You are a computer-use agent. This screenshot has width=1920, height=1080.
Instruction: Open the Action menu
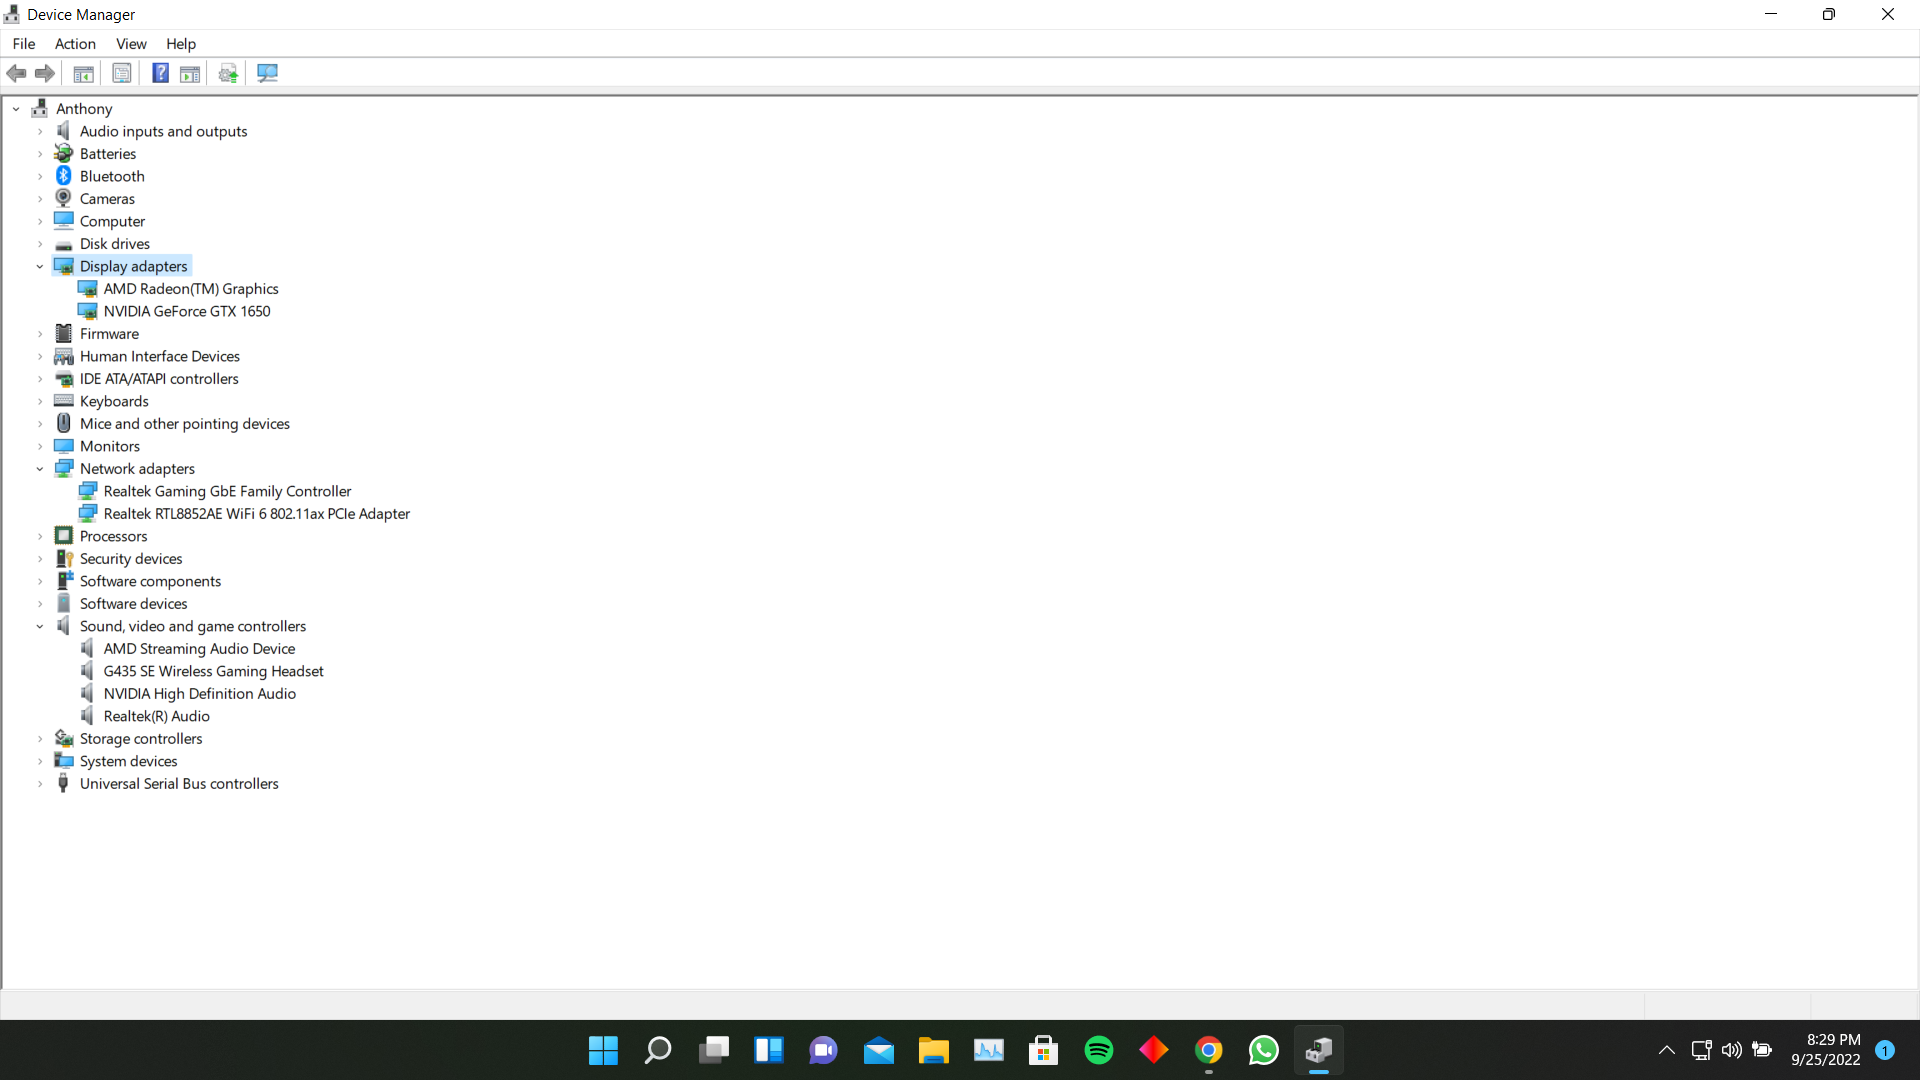[75, 44]
